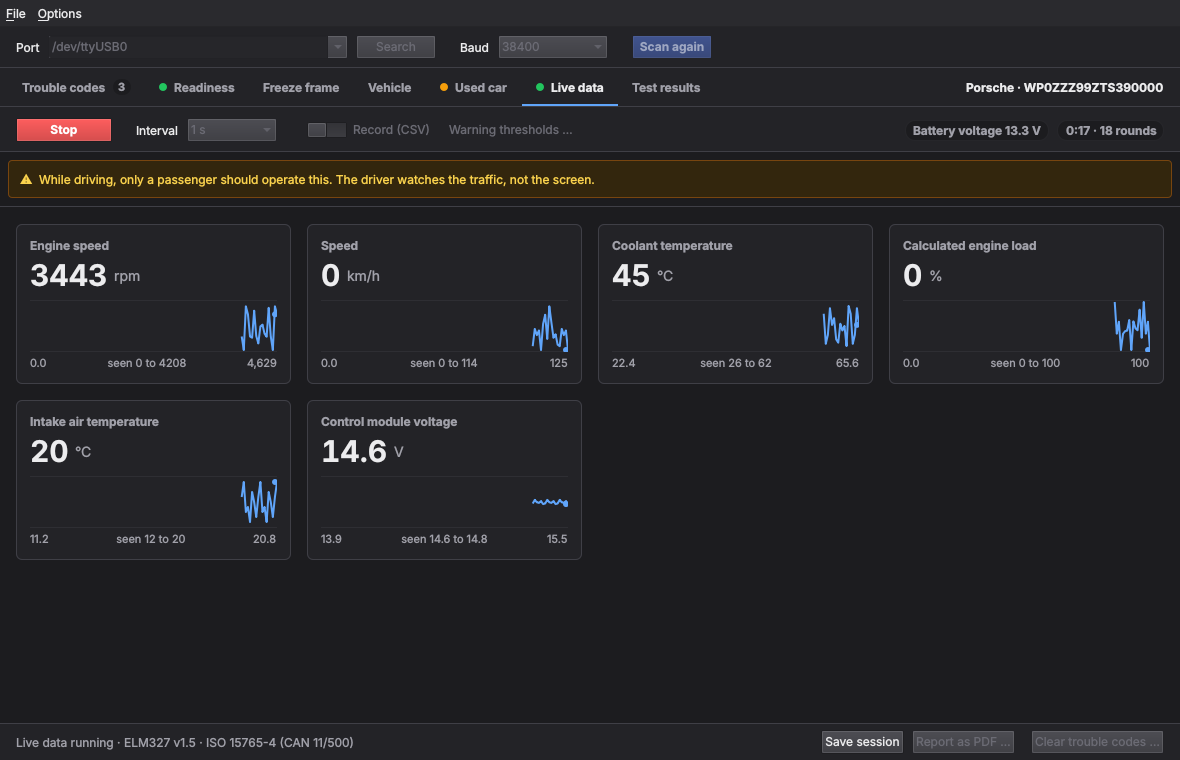Viewport: 1180px width, 760px height.
Task: Click the Control module voltage sparkline chart
Action: coord(445,503)
